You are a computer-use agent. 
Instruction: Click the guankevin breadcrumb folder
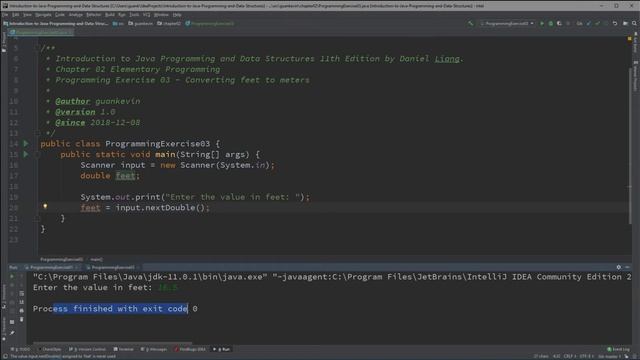pos(141,24)
